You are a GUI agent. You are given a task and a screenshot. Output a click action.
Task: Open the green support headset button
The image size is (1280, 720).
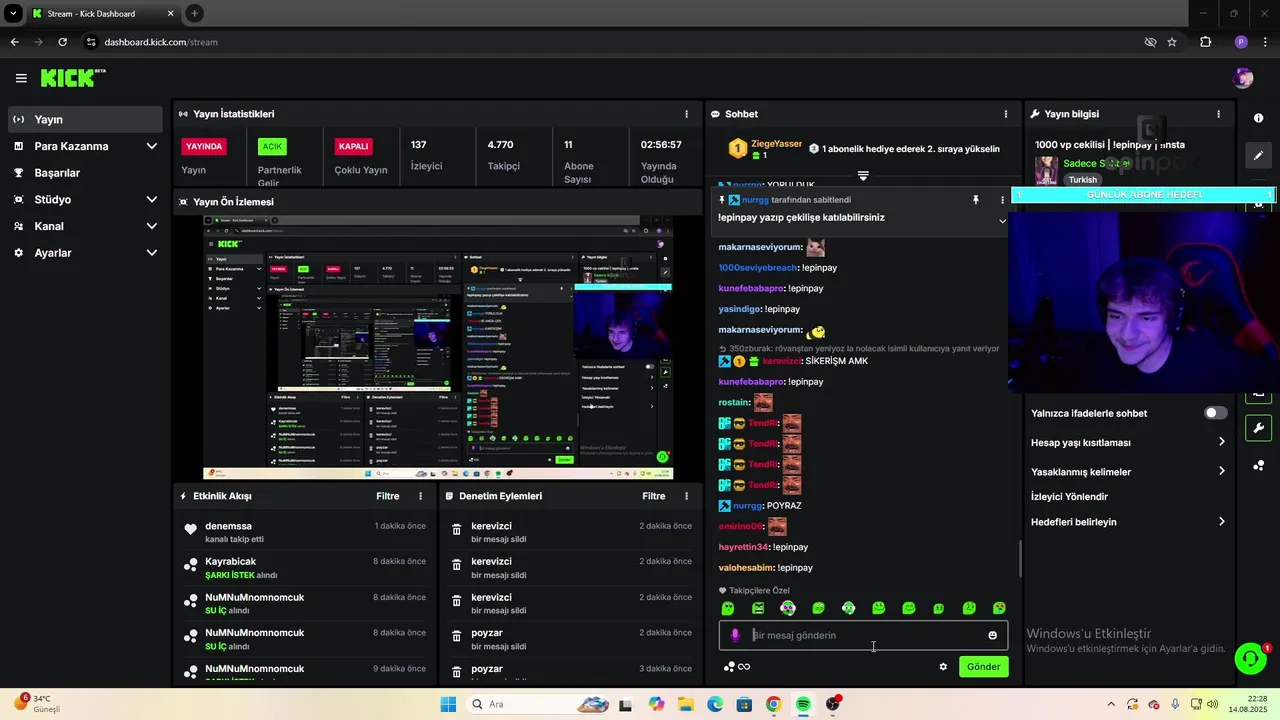(1250, 658)
